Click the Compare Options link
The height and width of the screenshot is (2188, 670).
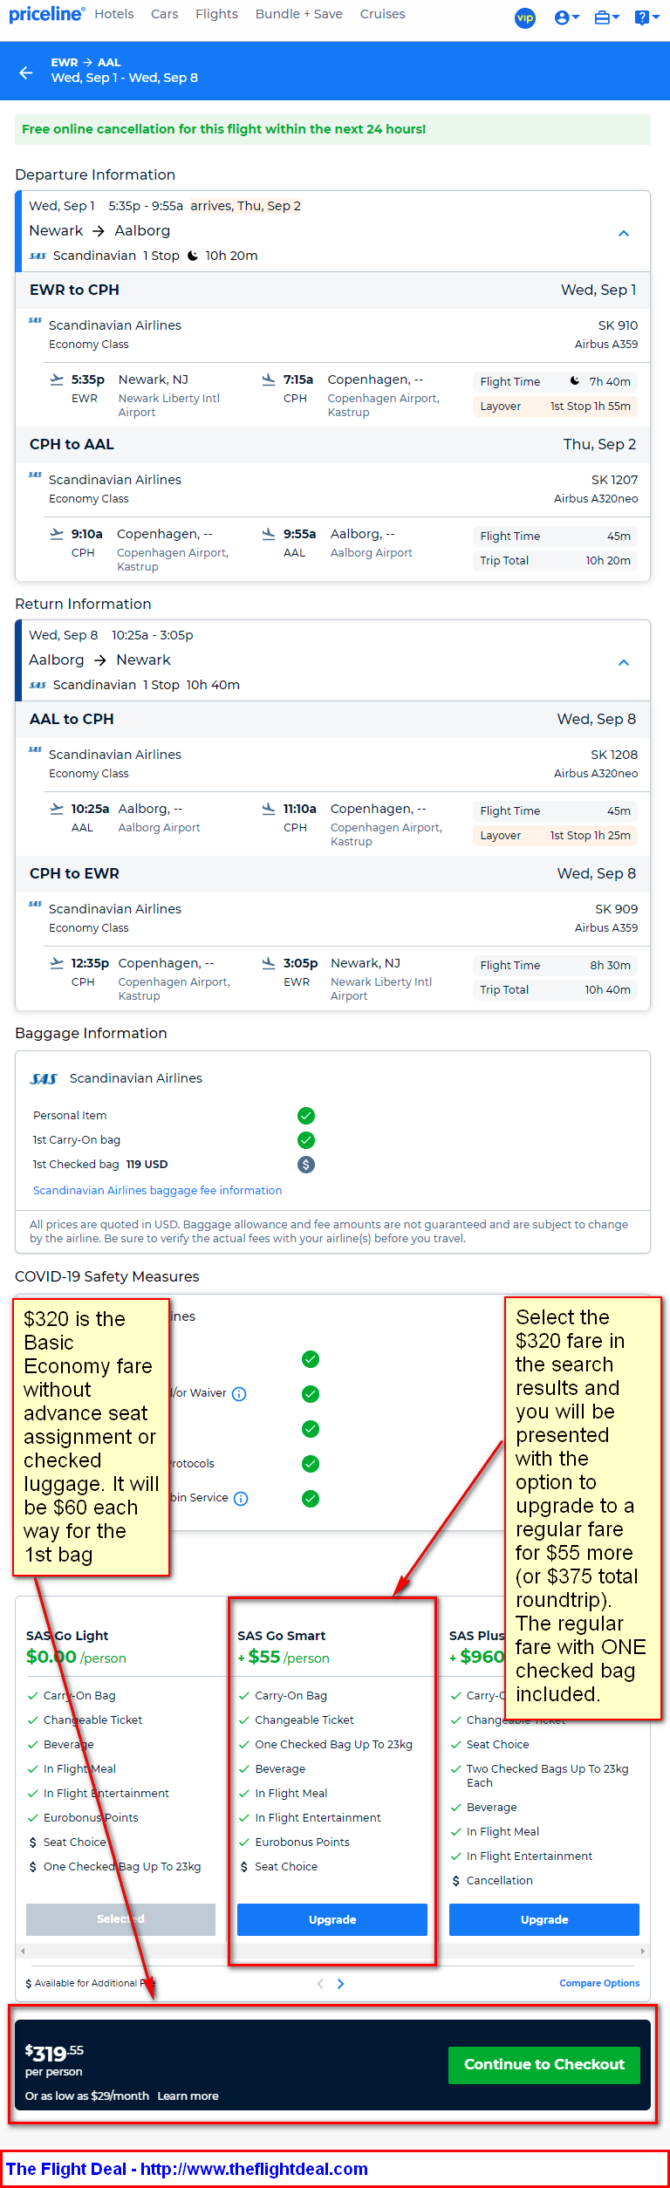pyautogui.click(x=599, y=1983)
